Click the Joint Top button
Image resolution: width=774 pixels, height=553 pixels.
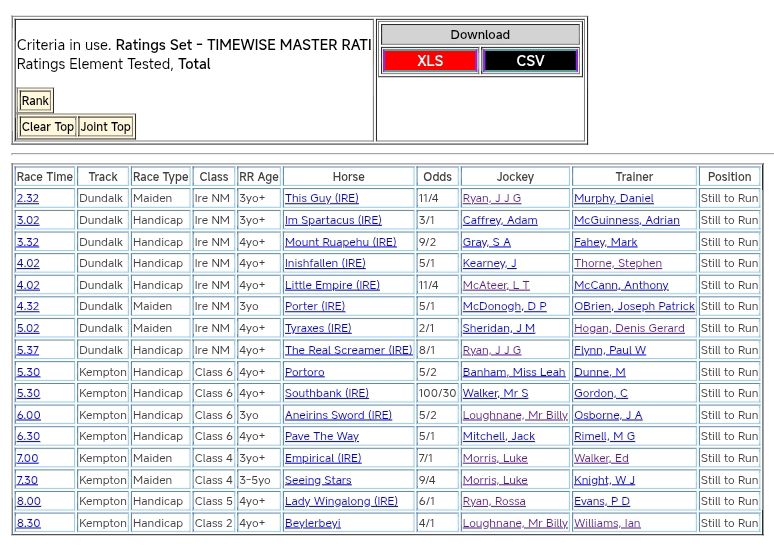(106, 127)
